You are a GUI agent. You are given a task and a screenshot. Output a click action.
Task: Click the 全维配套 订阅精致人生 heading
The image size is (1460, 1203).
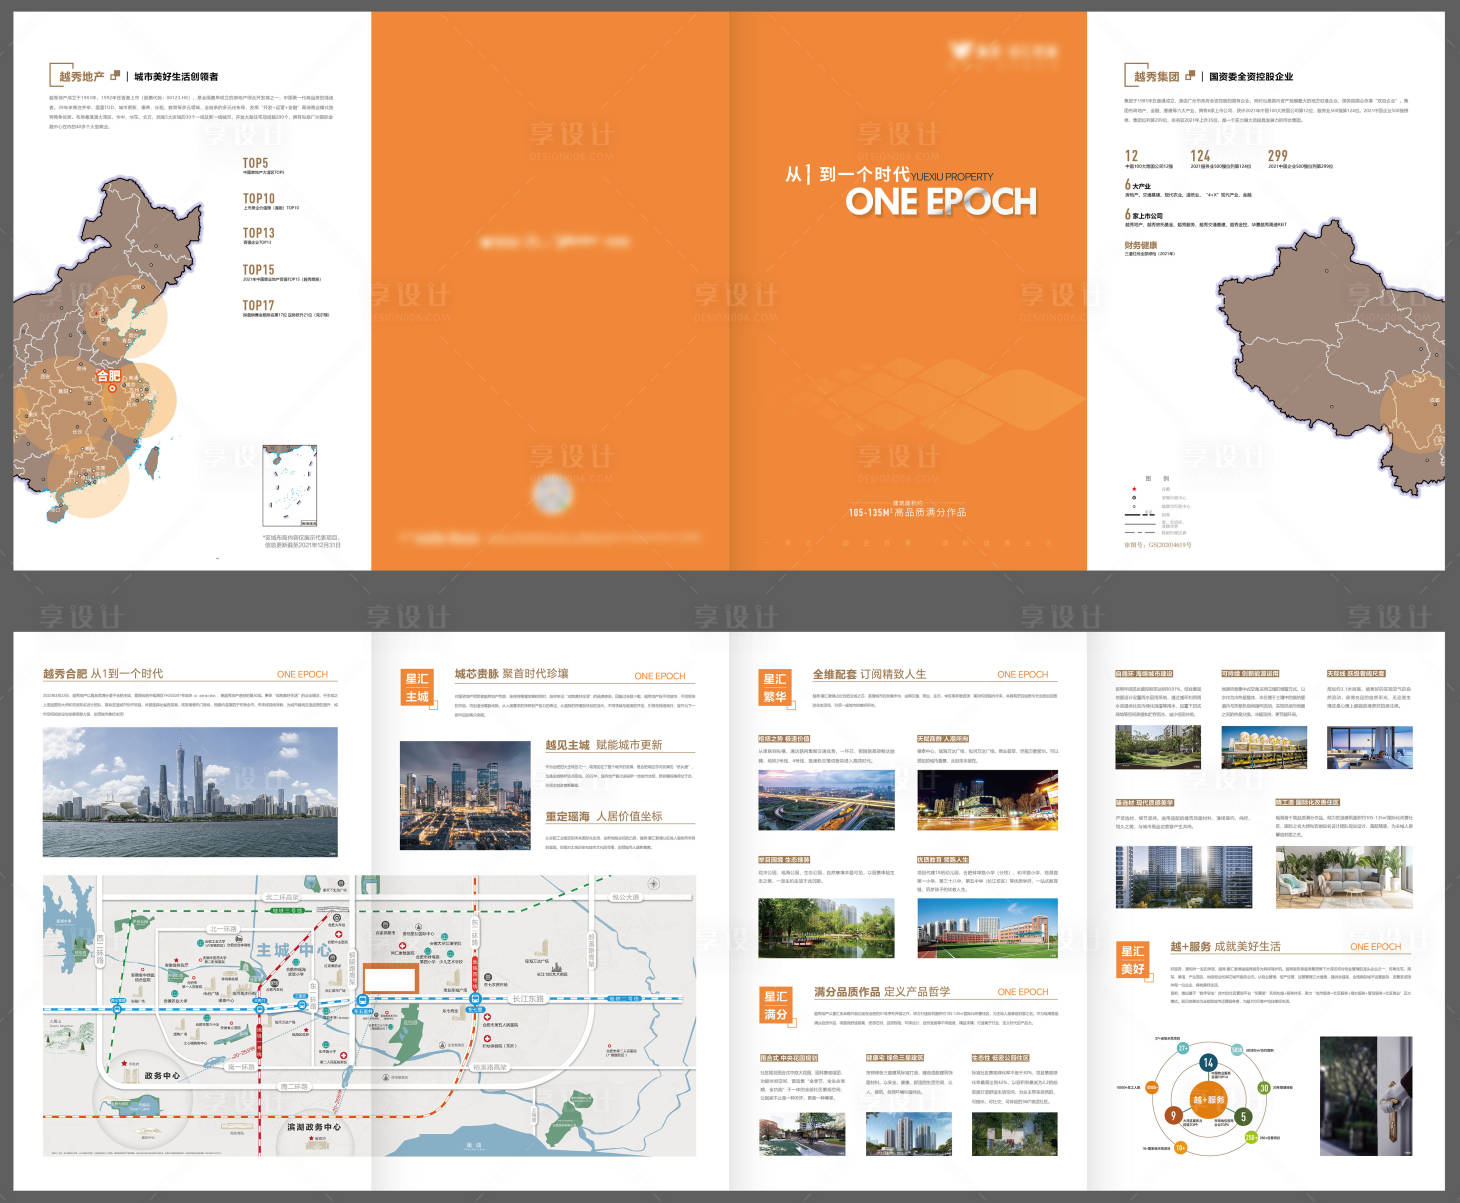pos(869,674)
